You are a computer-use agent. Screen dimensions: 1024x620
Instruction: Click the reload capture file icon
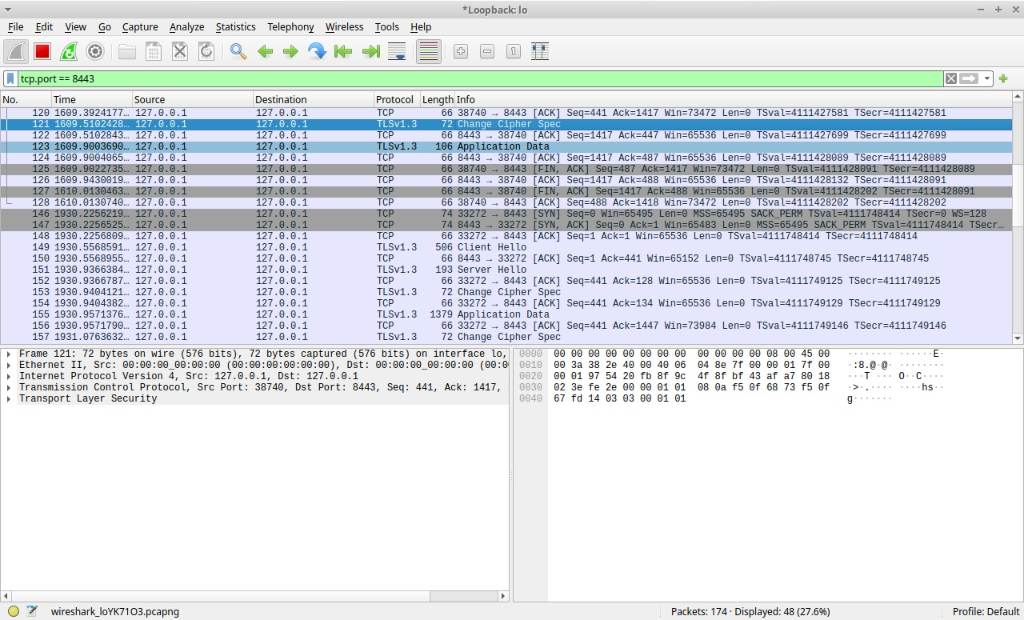coord(206,52)
